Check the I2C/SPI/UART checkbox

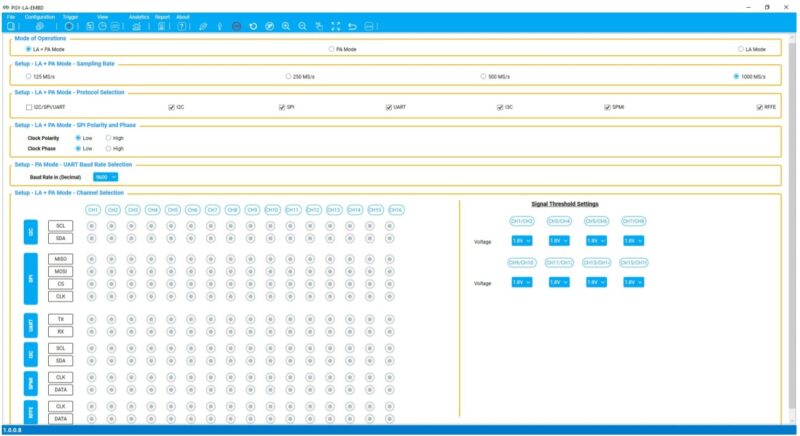(29, 107)
